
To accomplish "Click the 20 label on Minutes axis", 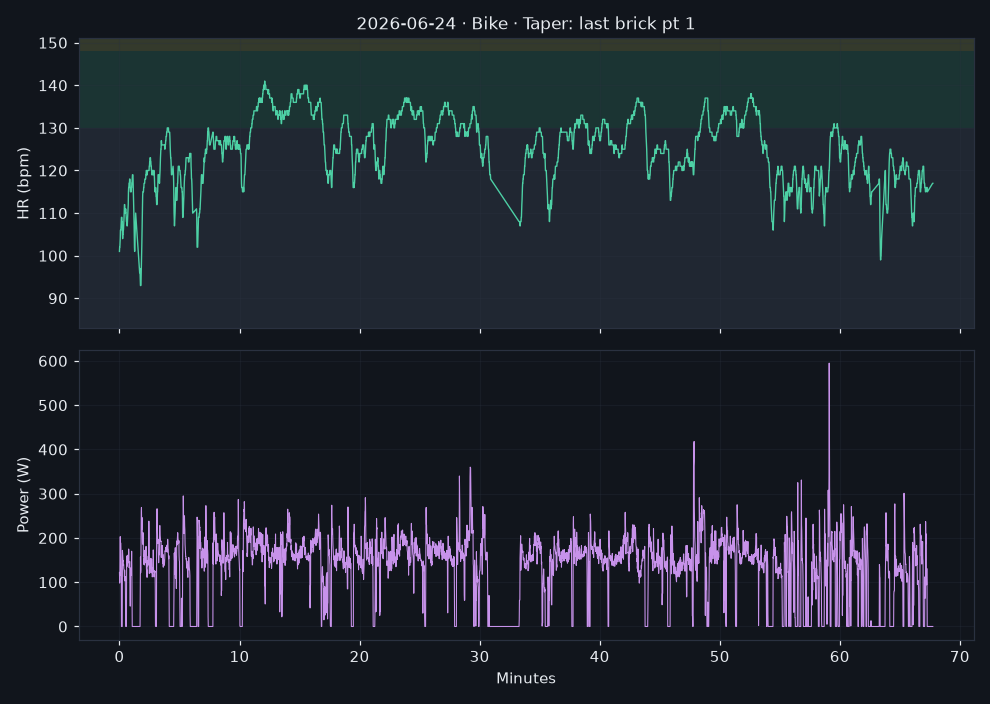I will (360, 657).
